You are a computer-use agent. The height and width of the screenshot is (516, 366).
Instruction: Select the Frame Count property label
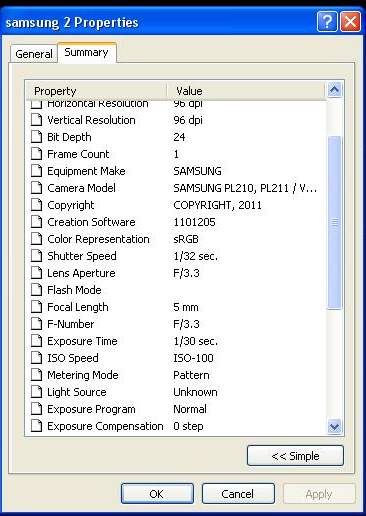(78, 154)
